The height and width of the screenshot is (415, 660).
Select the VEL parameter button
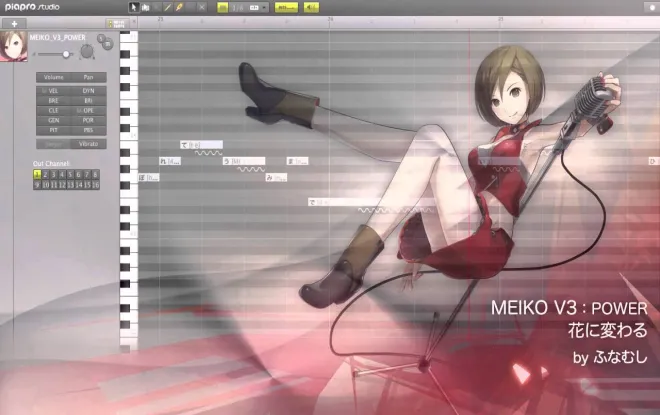click(53, 91)
